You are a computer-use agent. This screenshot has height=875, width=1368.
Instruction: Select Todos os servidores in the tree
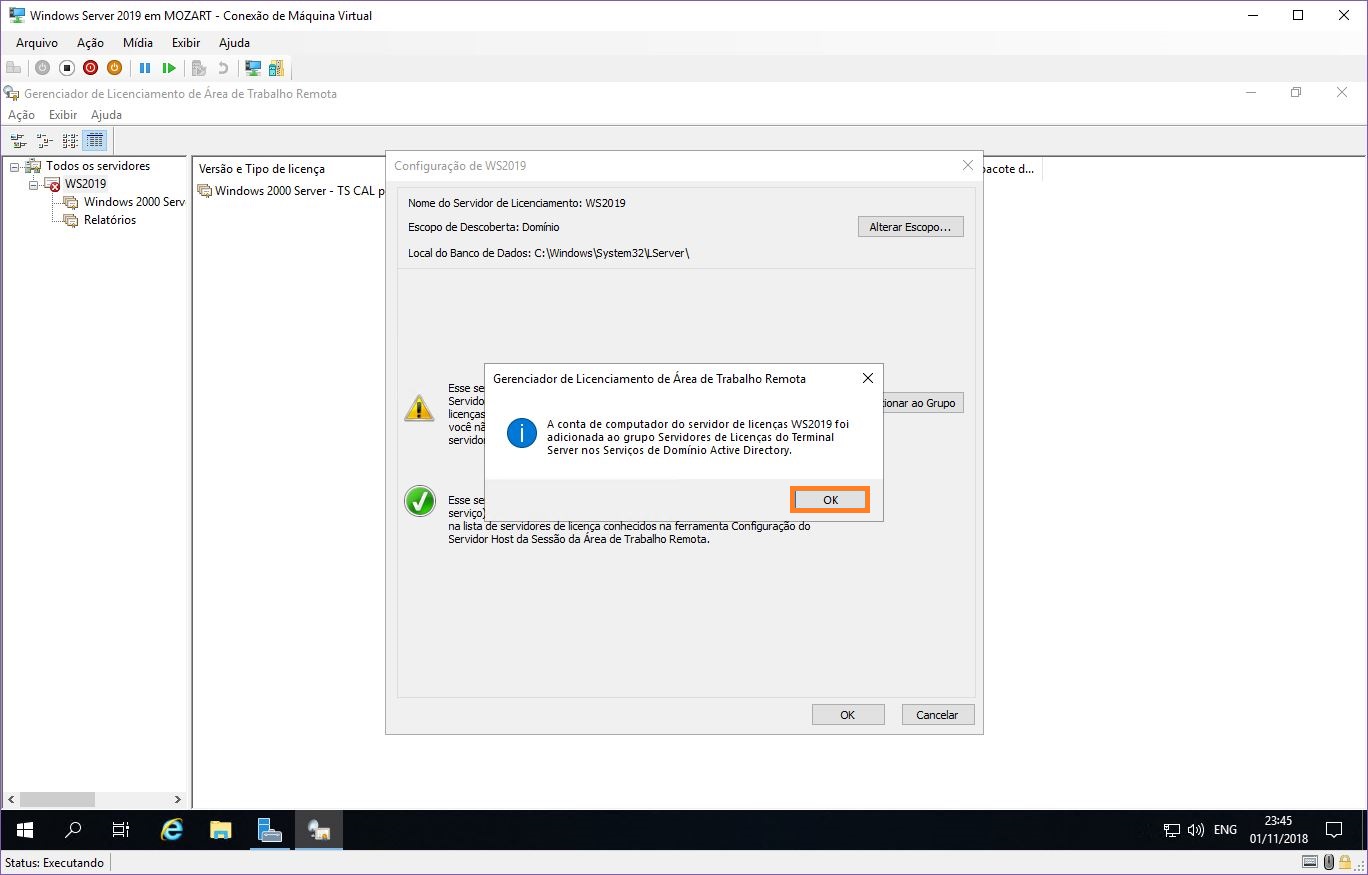tap(98, 166)
